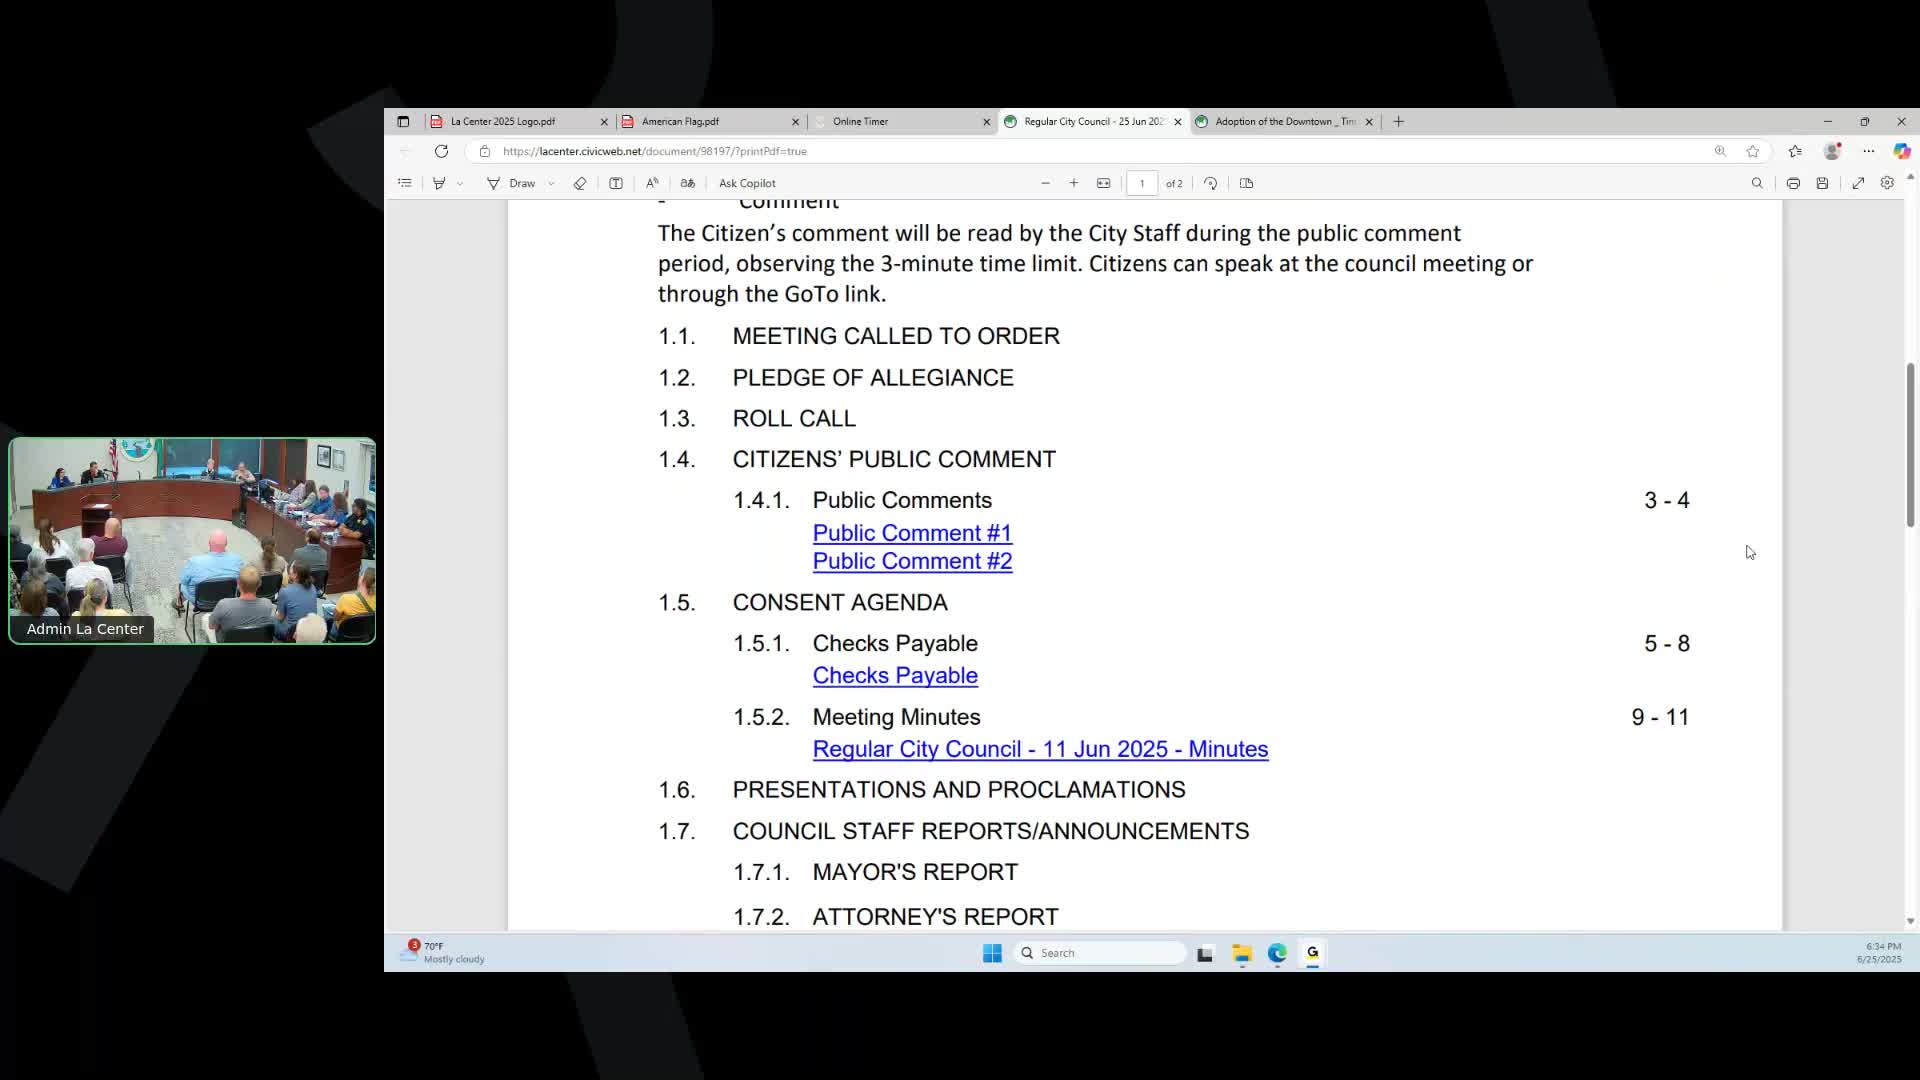1920x1080 pixels.
Task: Expand the Highlight tool color dropdown
Action: 460,184
